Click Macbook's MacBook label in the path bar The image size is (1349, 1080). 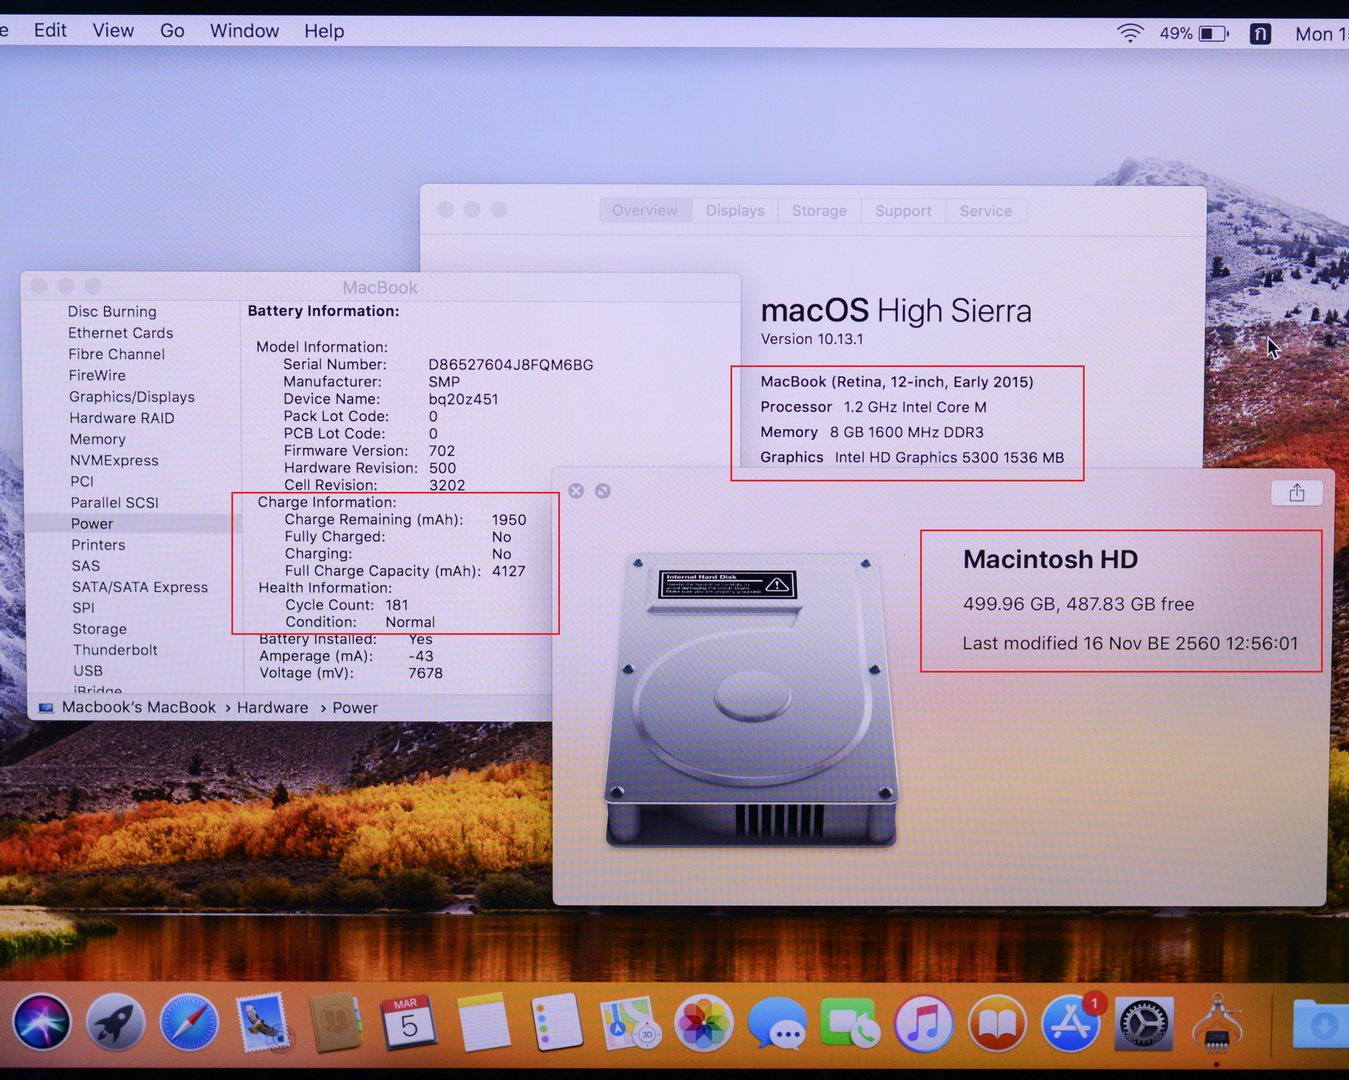point(139,708)
